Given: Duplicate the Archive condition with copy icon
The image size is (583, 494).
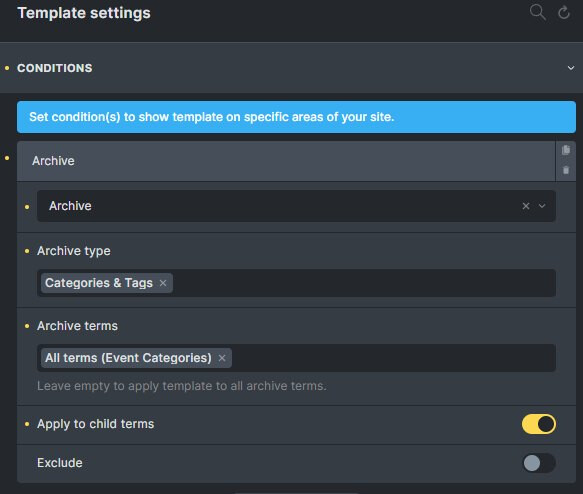Looking at the screenshot, I should tap(566, 150).
